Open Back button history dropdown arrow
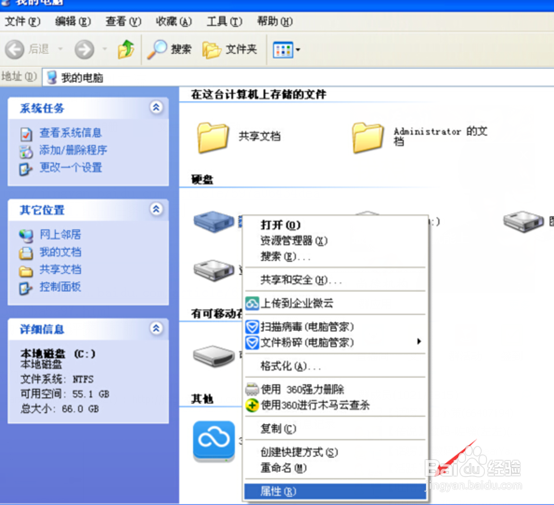Viewport: 554px width, 505px height. (x=60, y=49)
